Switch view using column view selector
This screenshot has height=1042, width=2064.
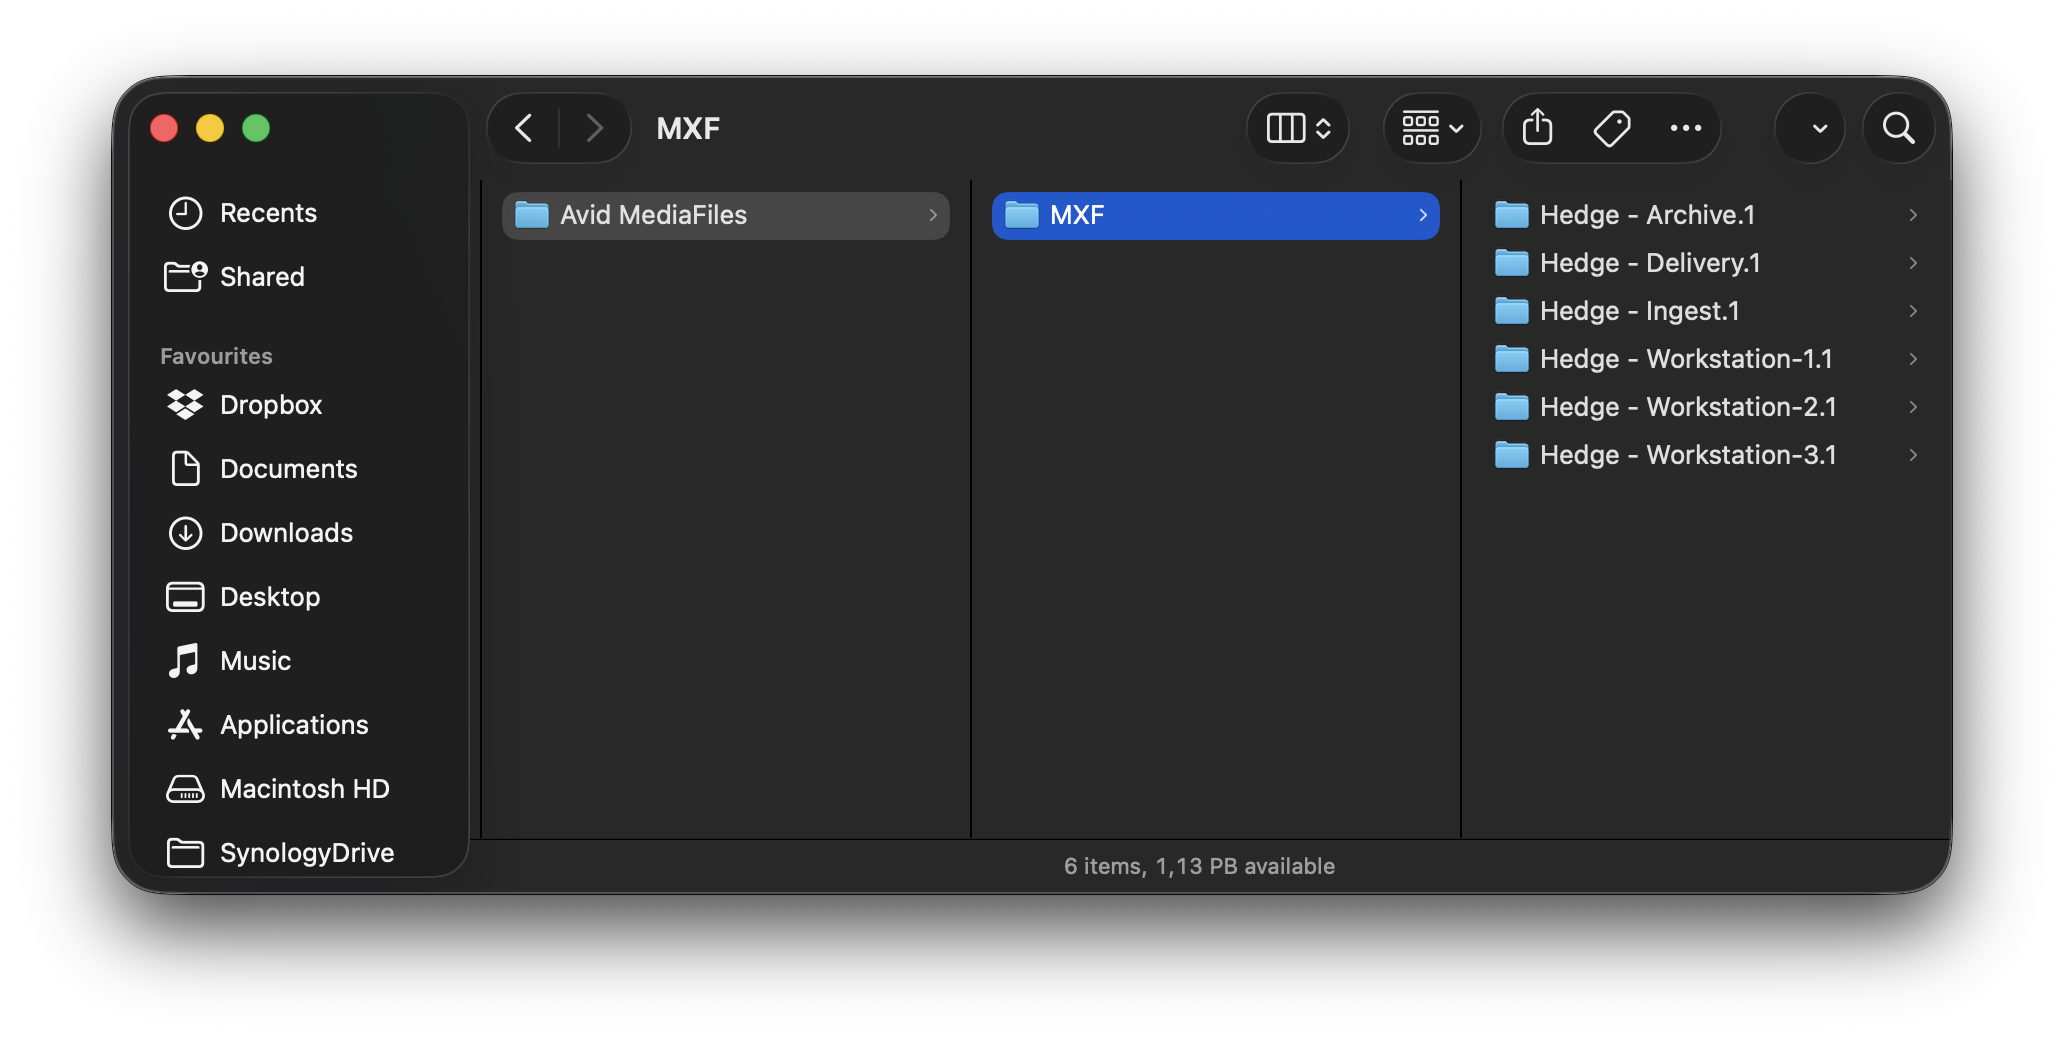(x=1298, y=128)
